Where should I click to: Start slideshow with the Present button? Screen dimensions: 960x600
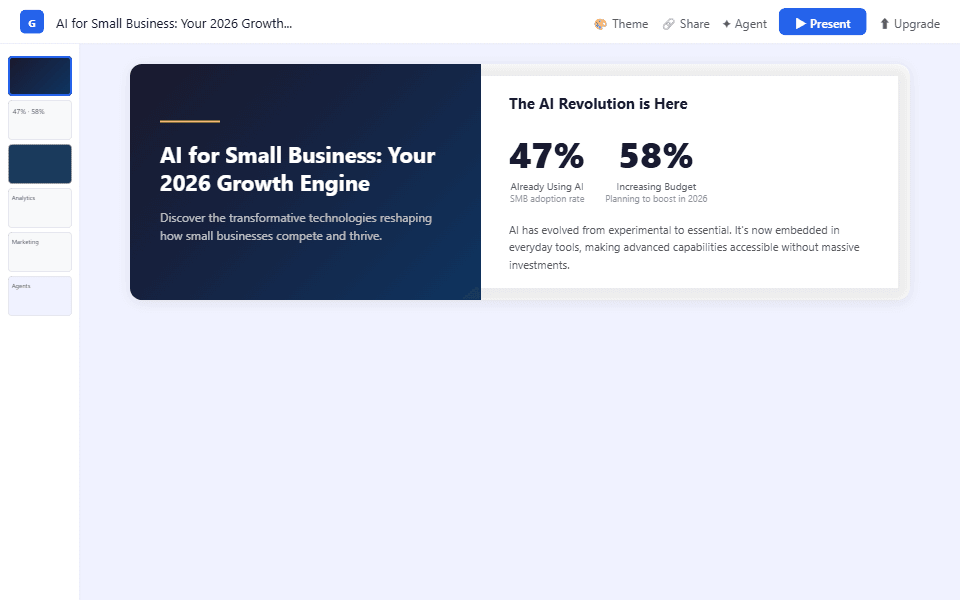click(x=822, y=23)
